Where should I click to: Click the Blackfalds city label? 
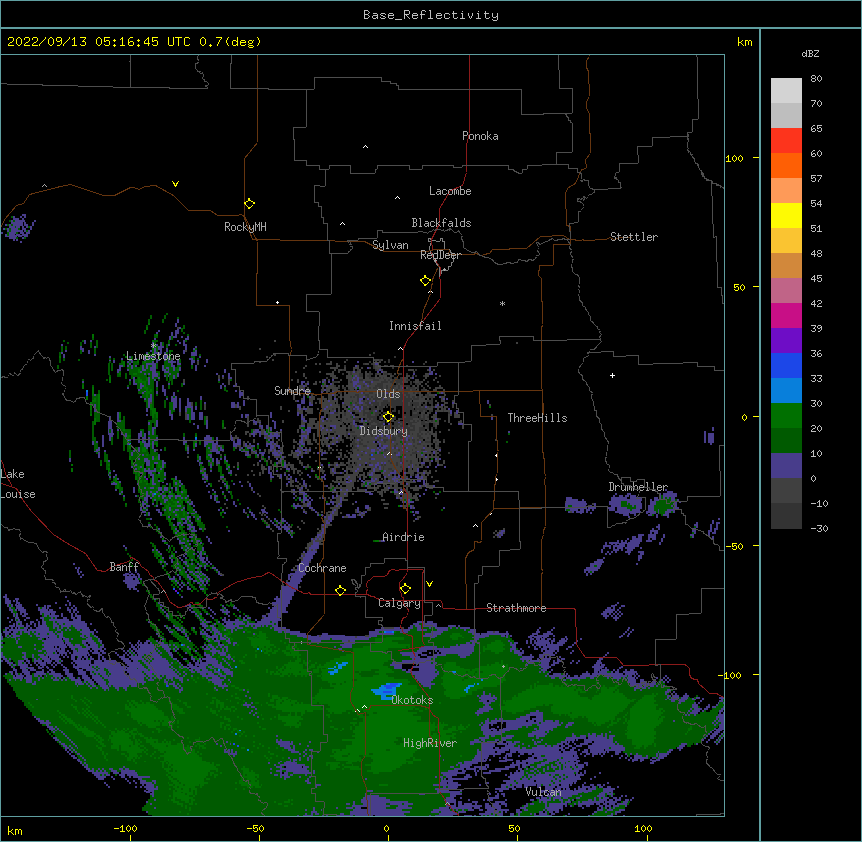441,223
